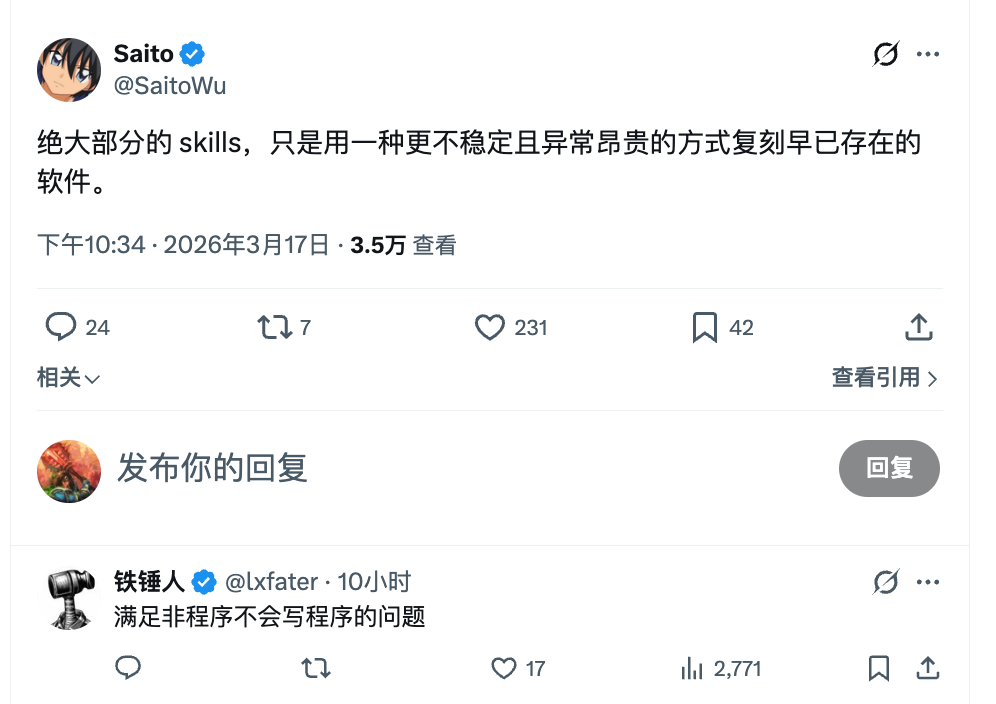This screenshot has height=704, width=996.
Task: Like Saito's tweet
Action: tap(490, 327)
